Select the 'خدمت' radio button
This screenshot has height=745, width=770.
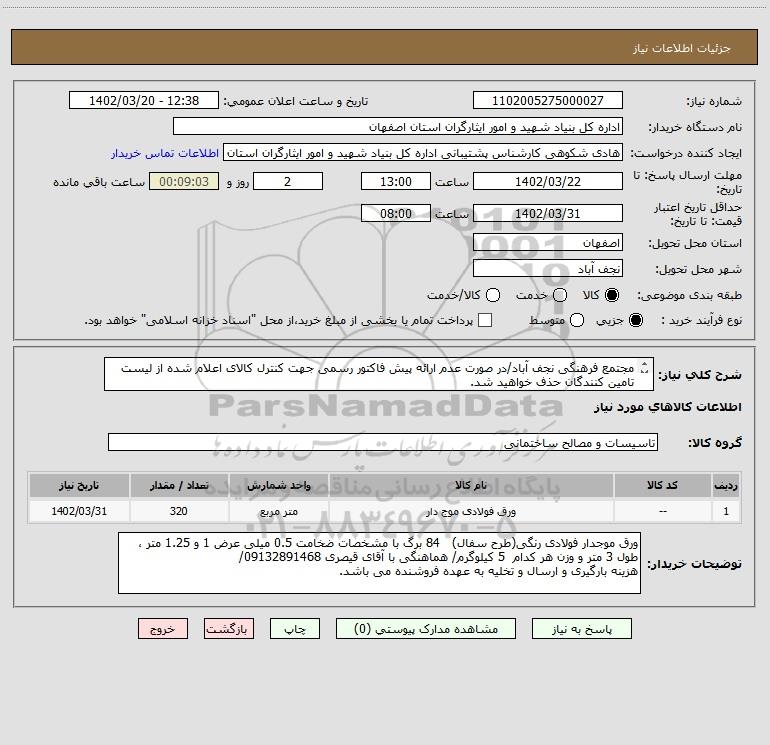coord(560,295)
